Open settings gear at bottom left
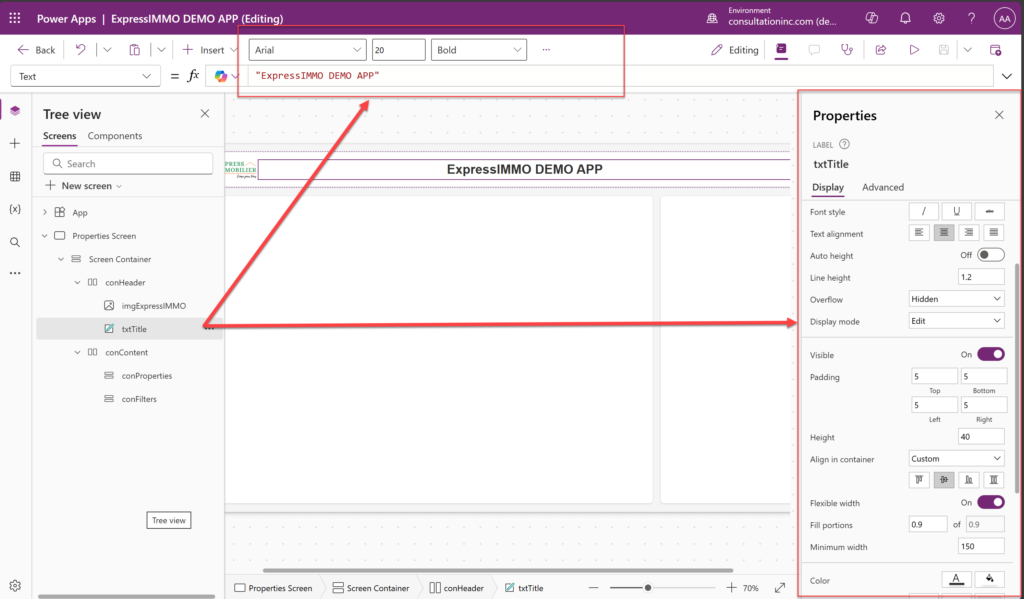The width and height of the screenshot is (1024, 599). tap(15, 585)
